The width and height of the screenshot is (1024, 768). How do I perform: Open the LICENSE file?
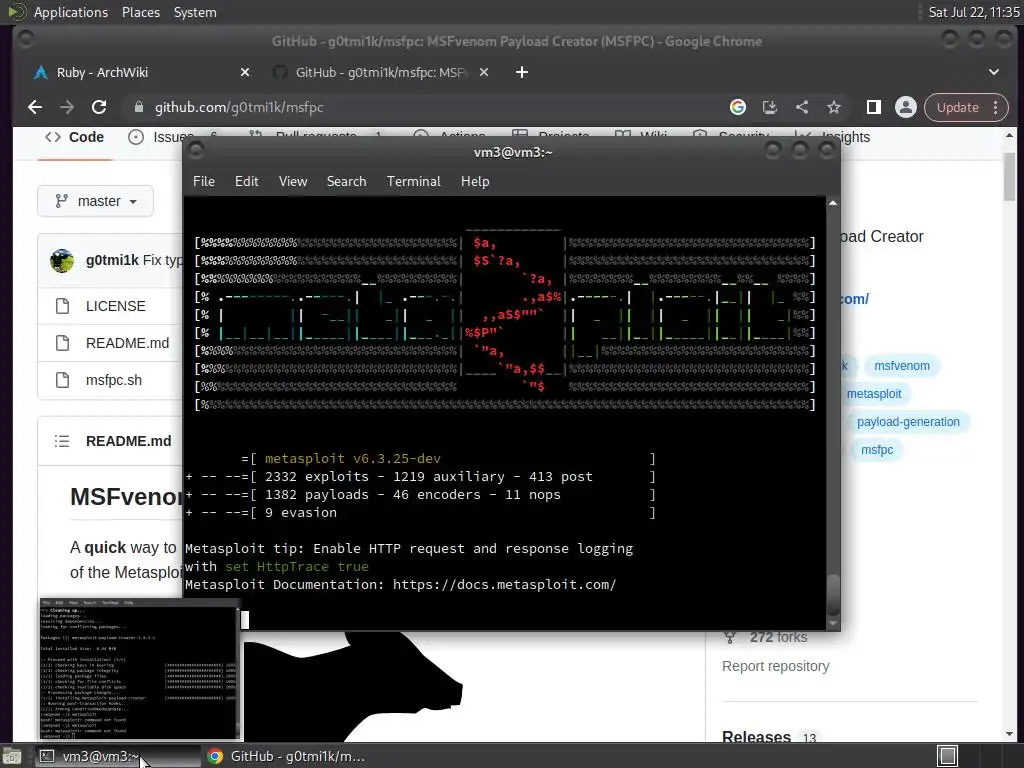(116, 306)
